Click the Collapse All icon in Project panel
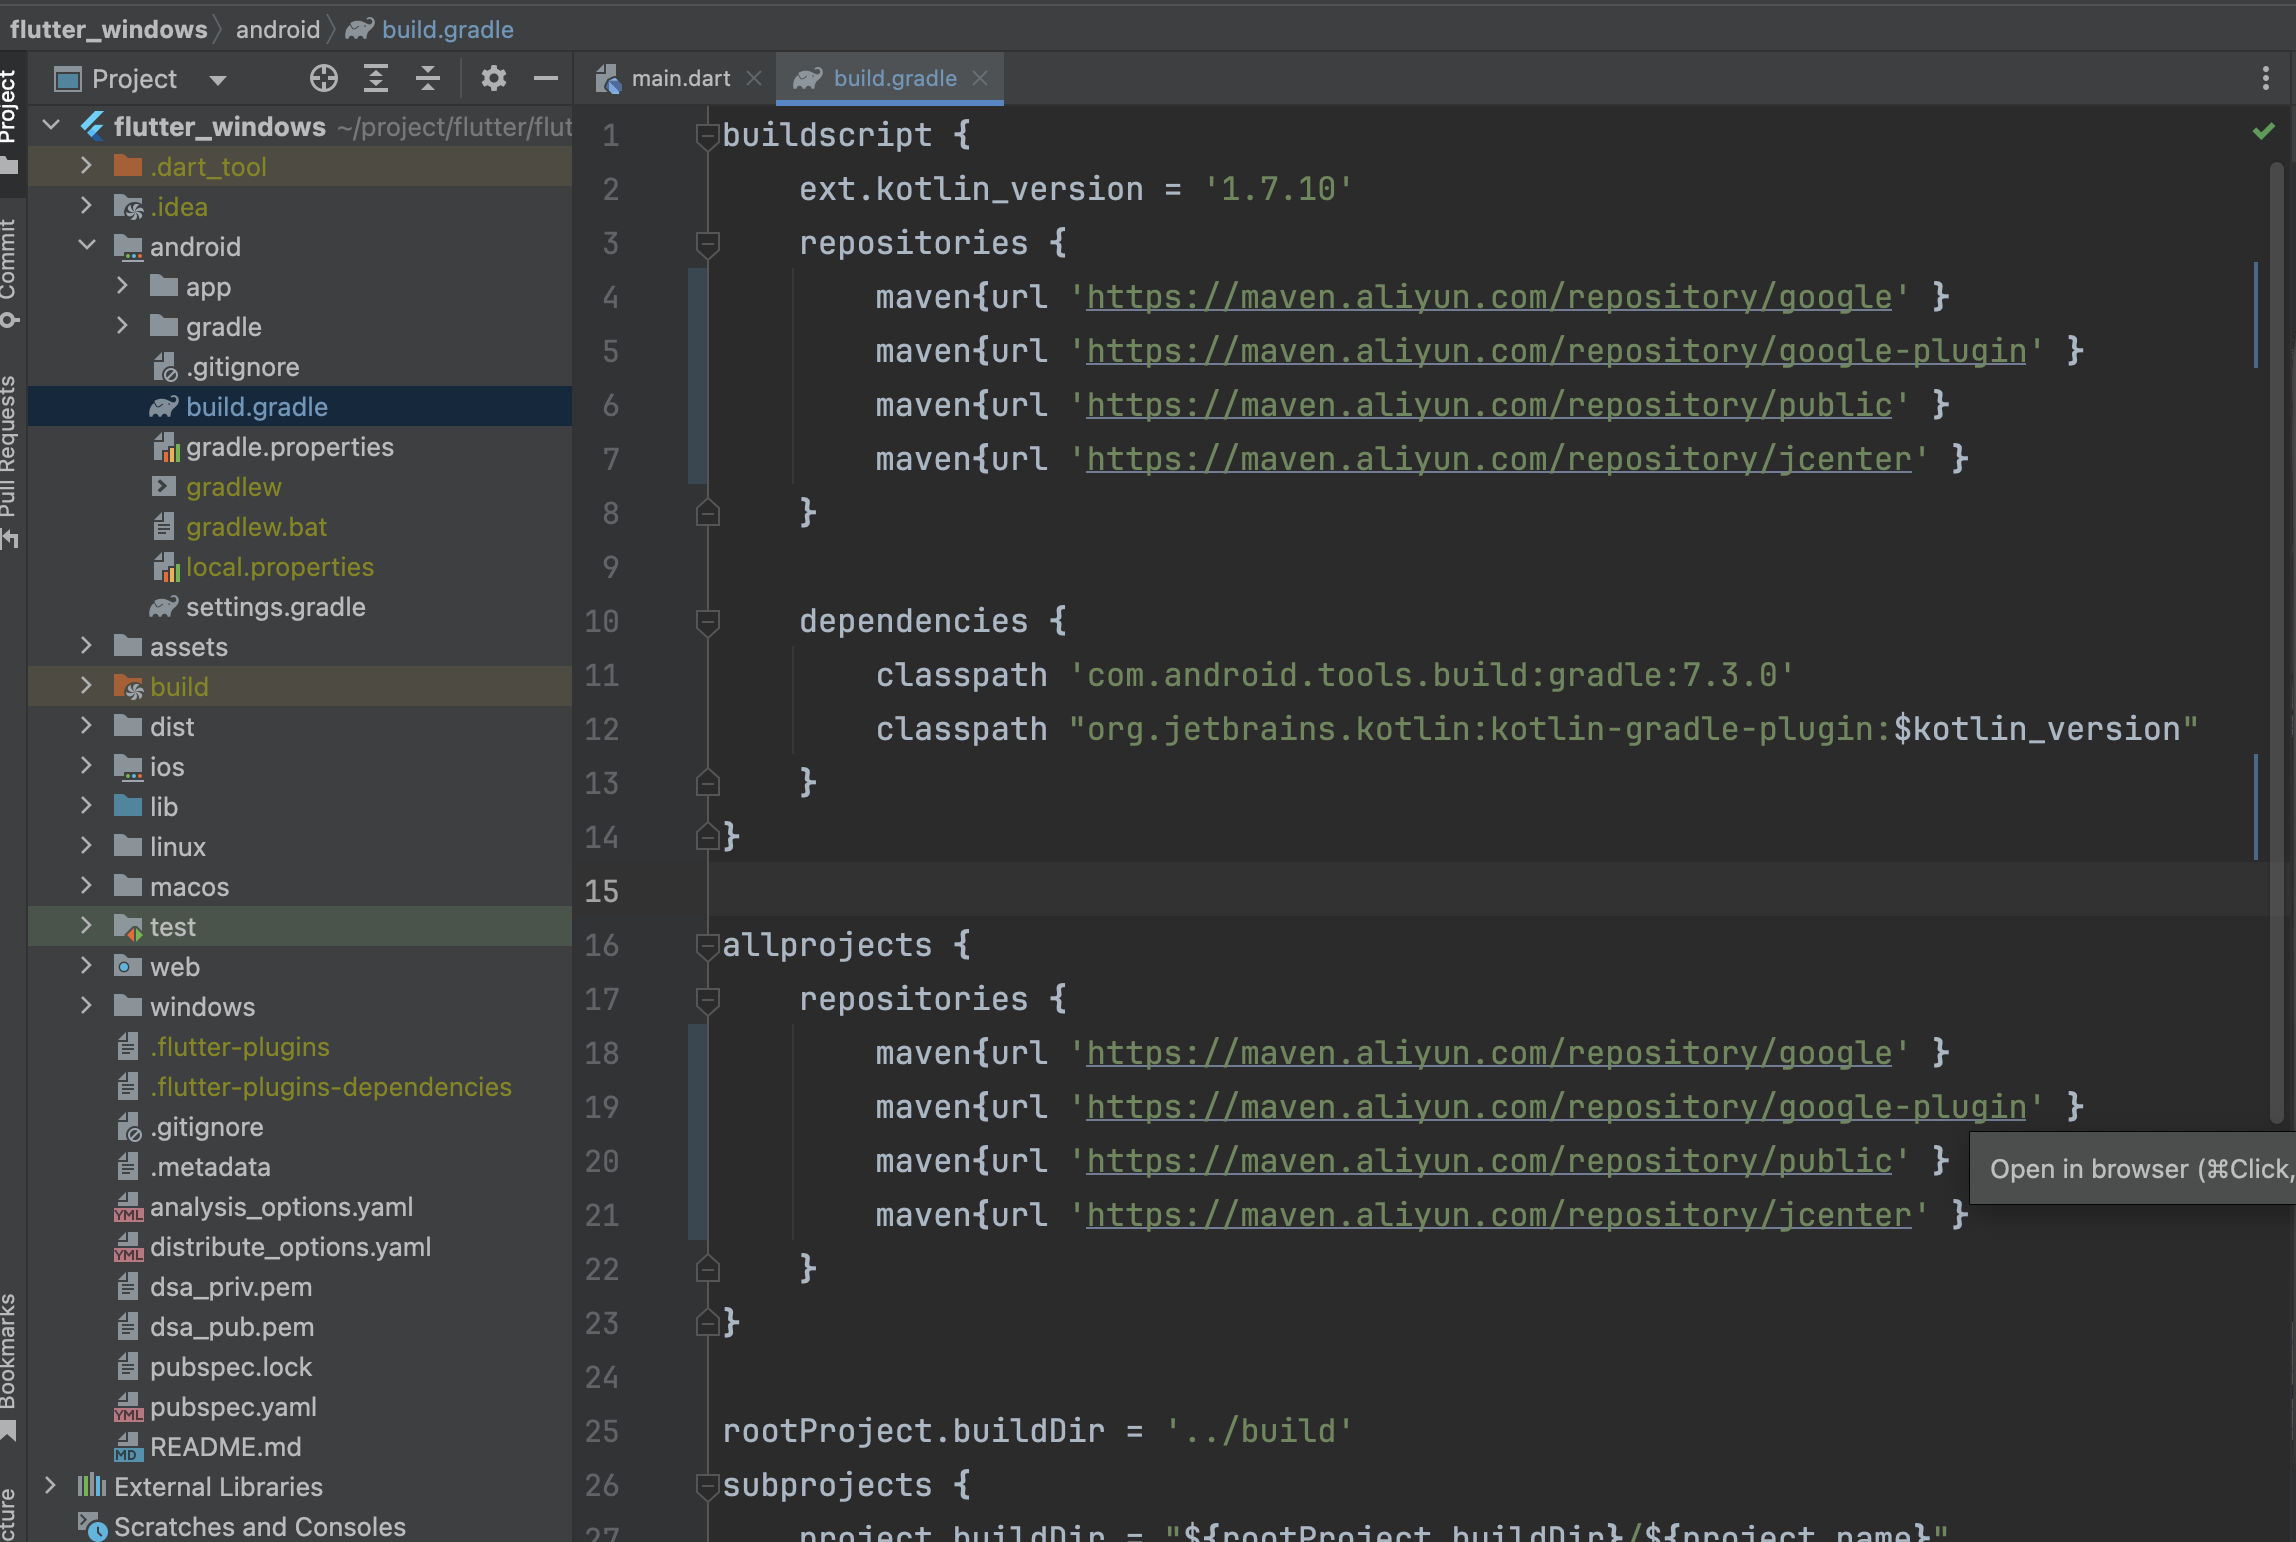Image resolution: width=2296 pixels, height=1542 pixels. click(428, 78)
